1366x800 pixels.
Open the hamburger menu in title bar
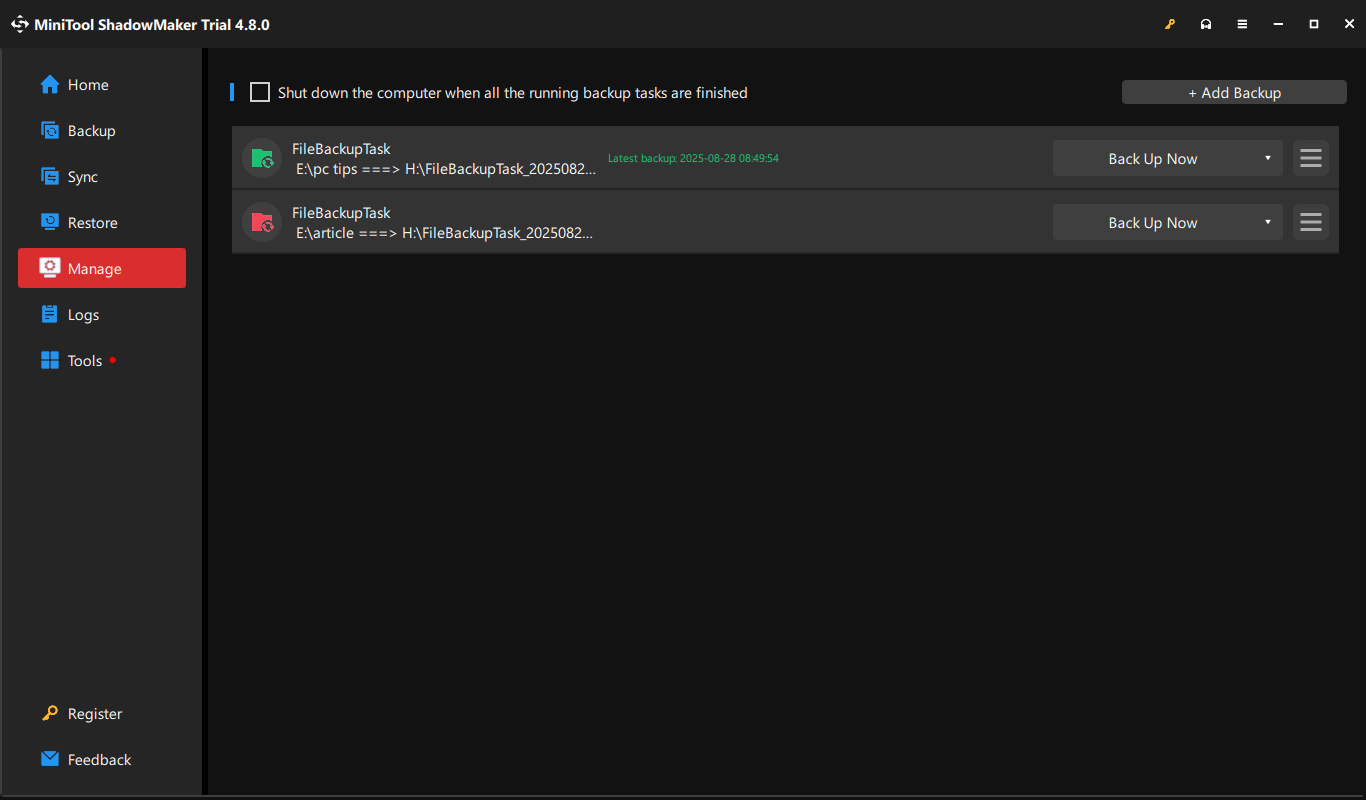click(x=1242, y=24)
